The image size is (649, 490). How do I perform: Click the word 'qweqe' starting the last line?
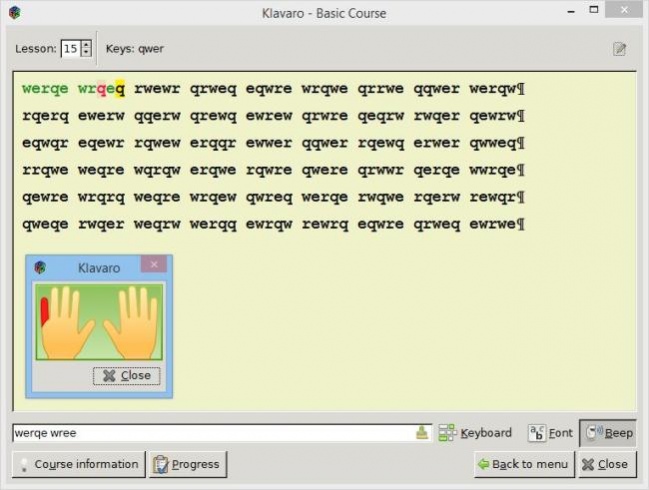[x=45, y=224]
